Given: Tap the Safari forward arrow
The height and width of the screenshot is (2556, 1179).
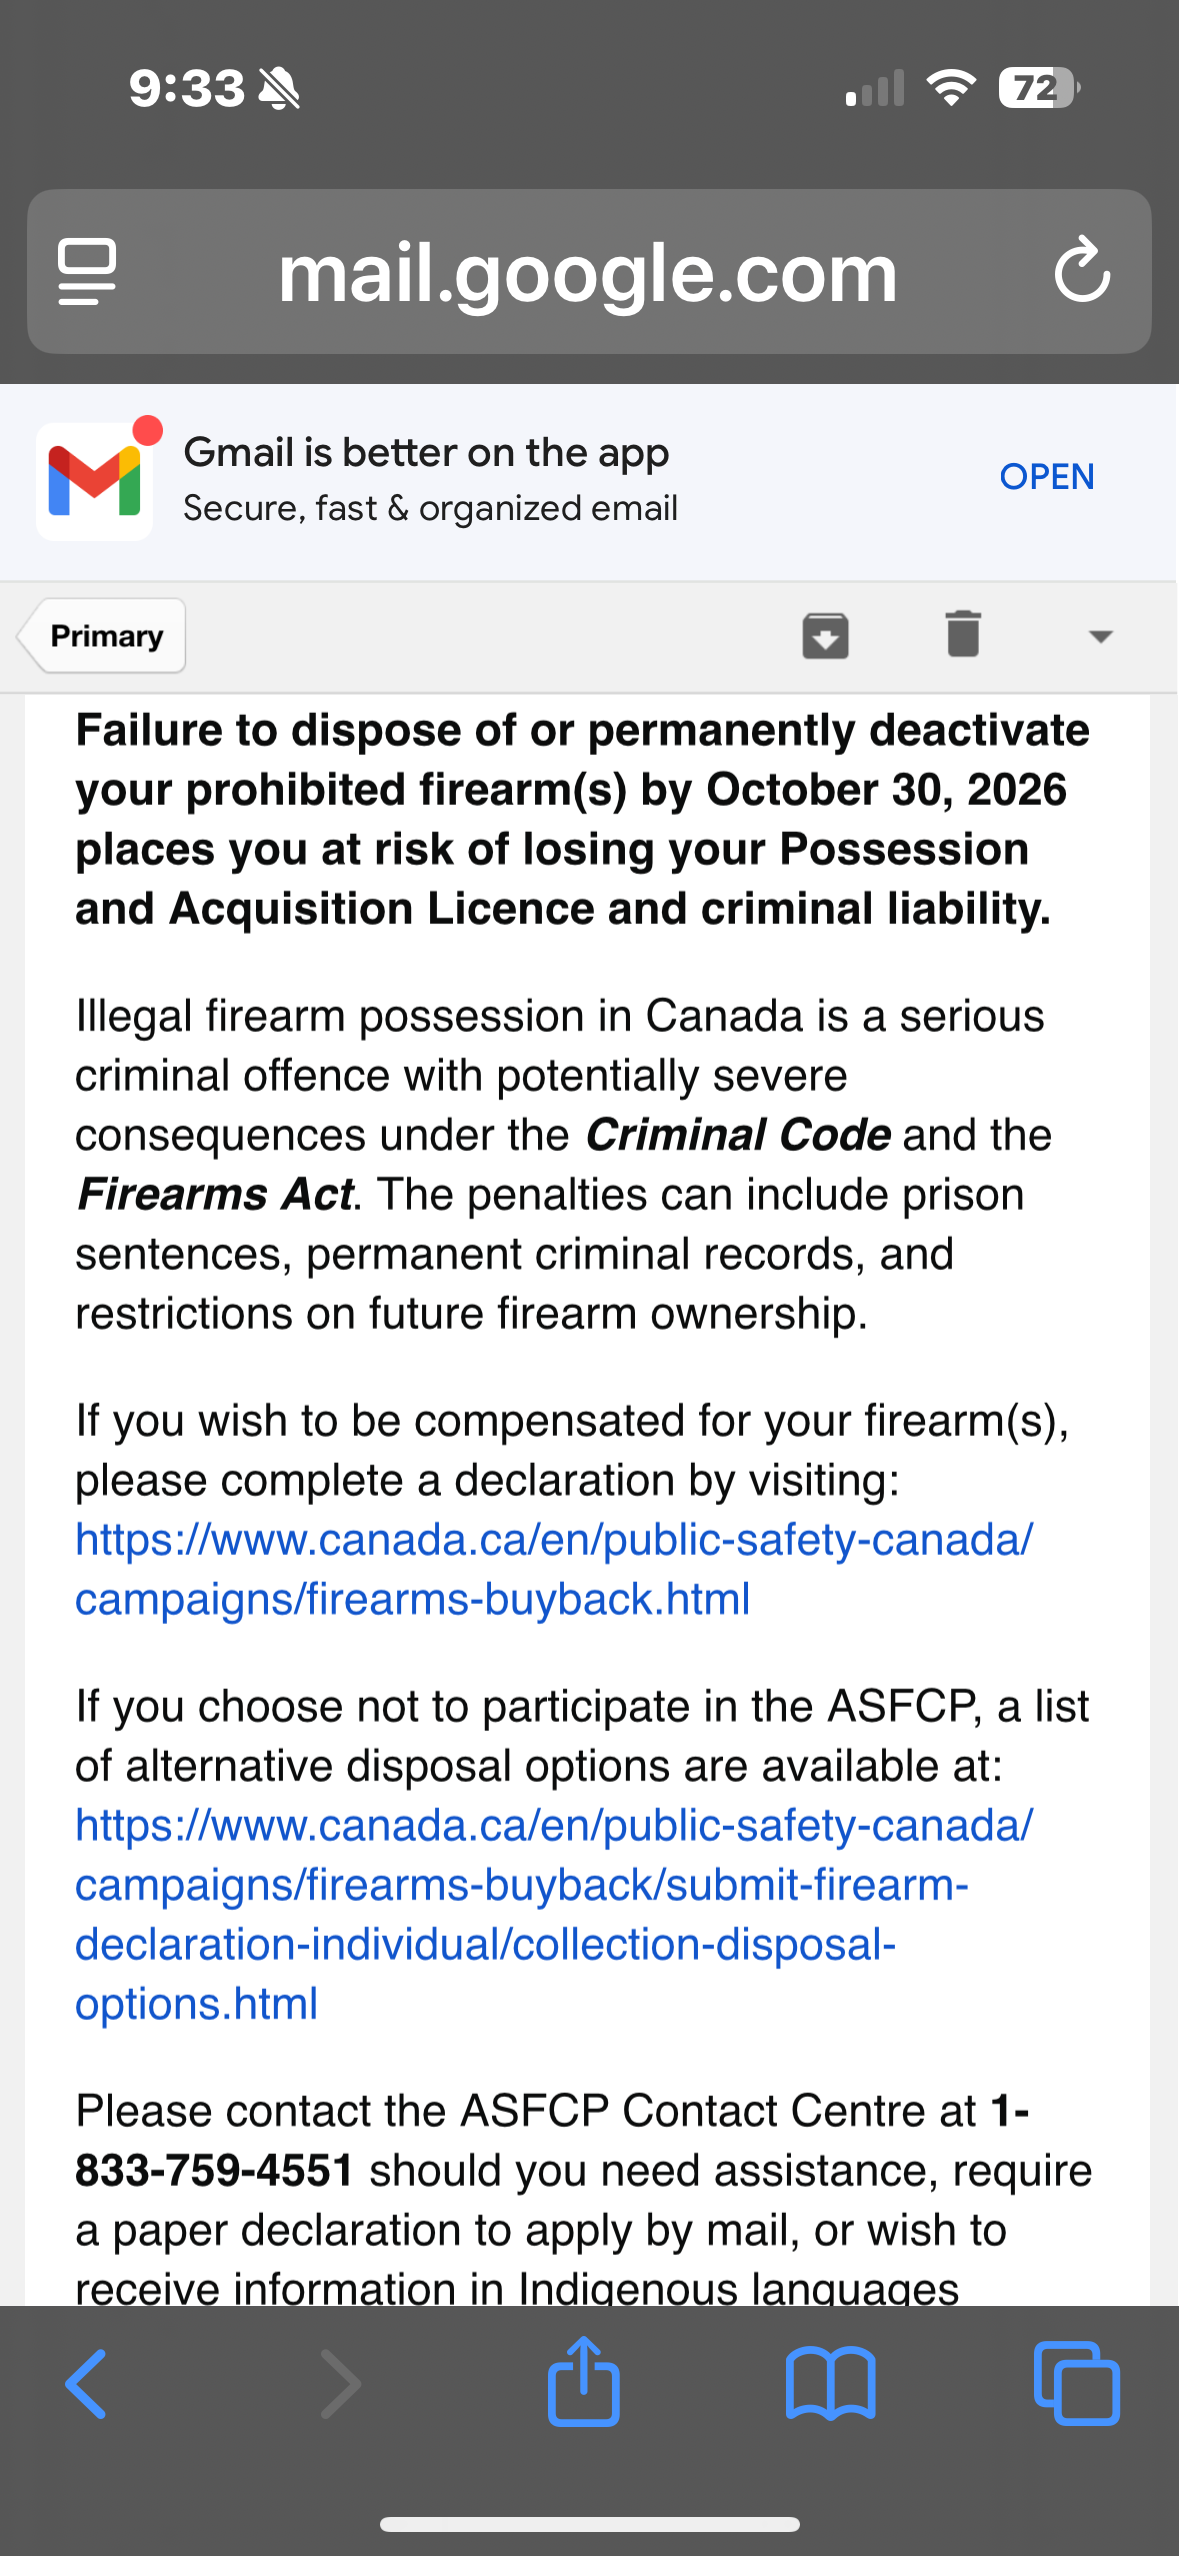Looking at the screenshot, I should tap(340, 2384).
